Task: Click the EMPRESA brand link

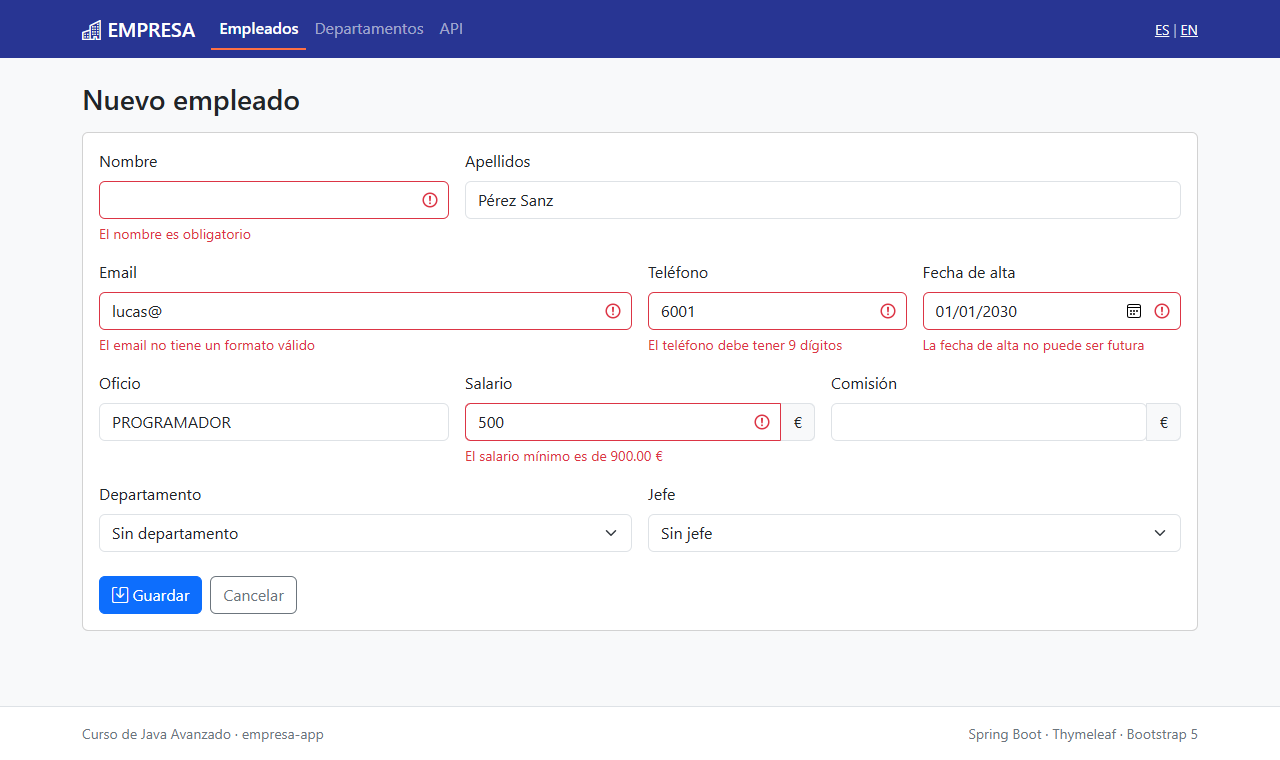Action: (x=139, y=30)
